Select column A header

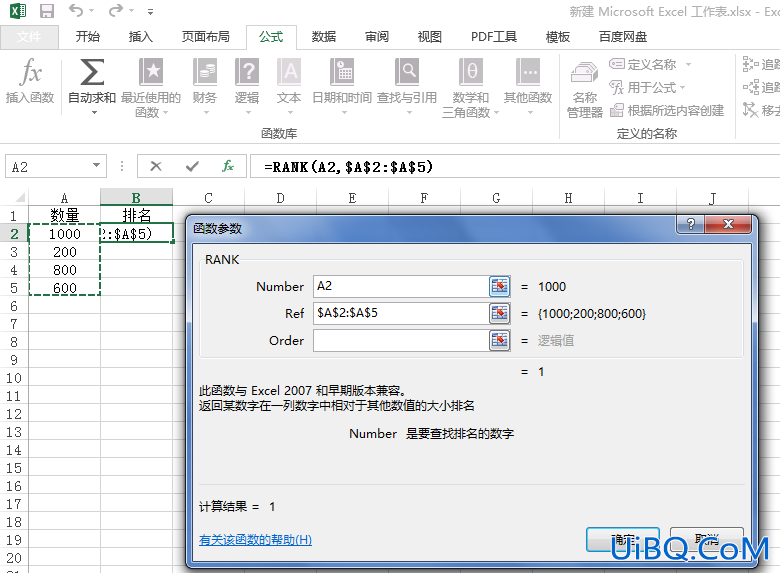click(65, 197)
